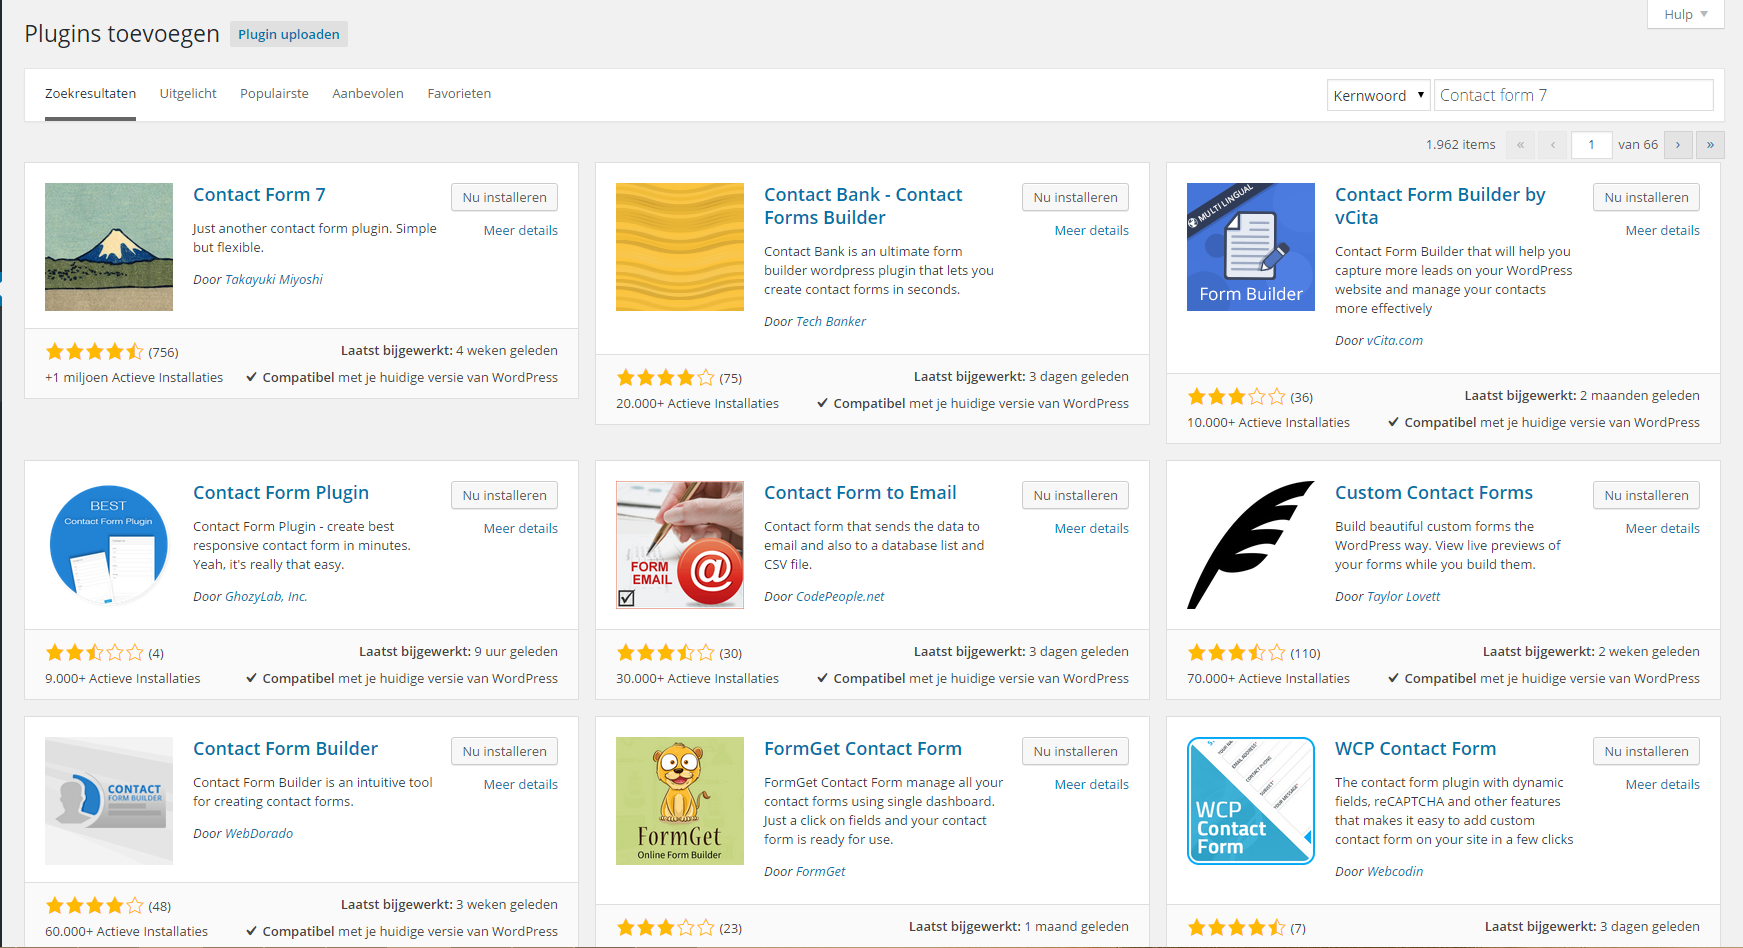Click the Contact Form to Email @ icon
Image resolution: width=1743 pixels, height=948 pixels.
pyautogui.click(x=679, y=544)
